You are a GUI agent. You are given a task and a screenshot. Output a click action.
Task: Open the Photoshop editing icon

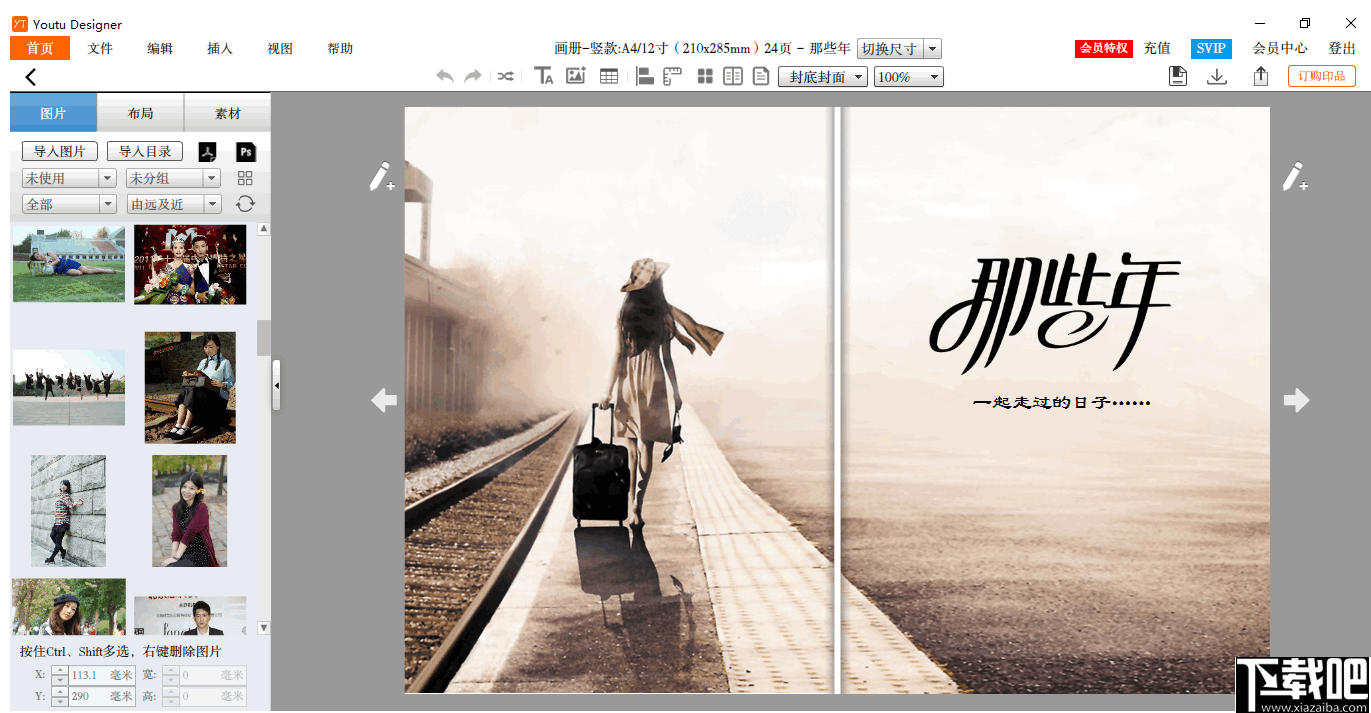tap(244, 152)
